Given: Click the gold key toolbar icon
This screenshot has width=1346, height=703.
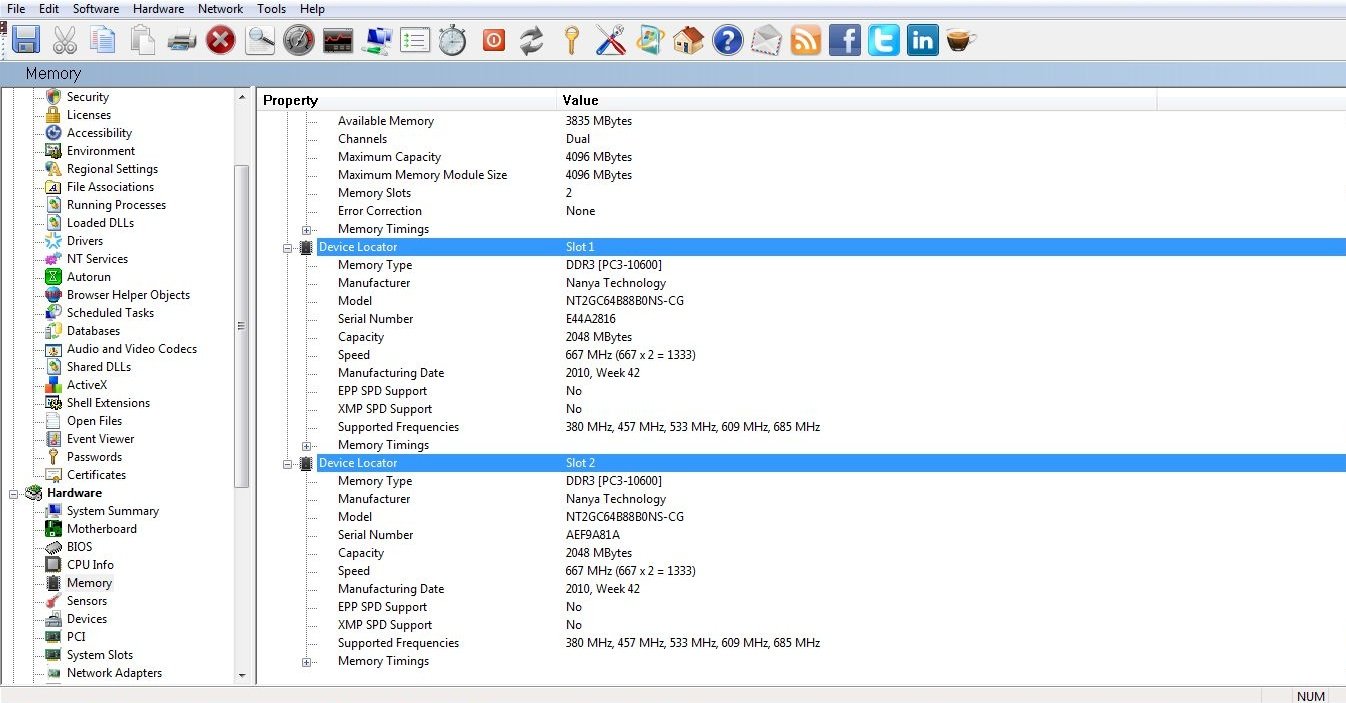Looking at the screenshot, I should [571, 41].
